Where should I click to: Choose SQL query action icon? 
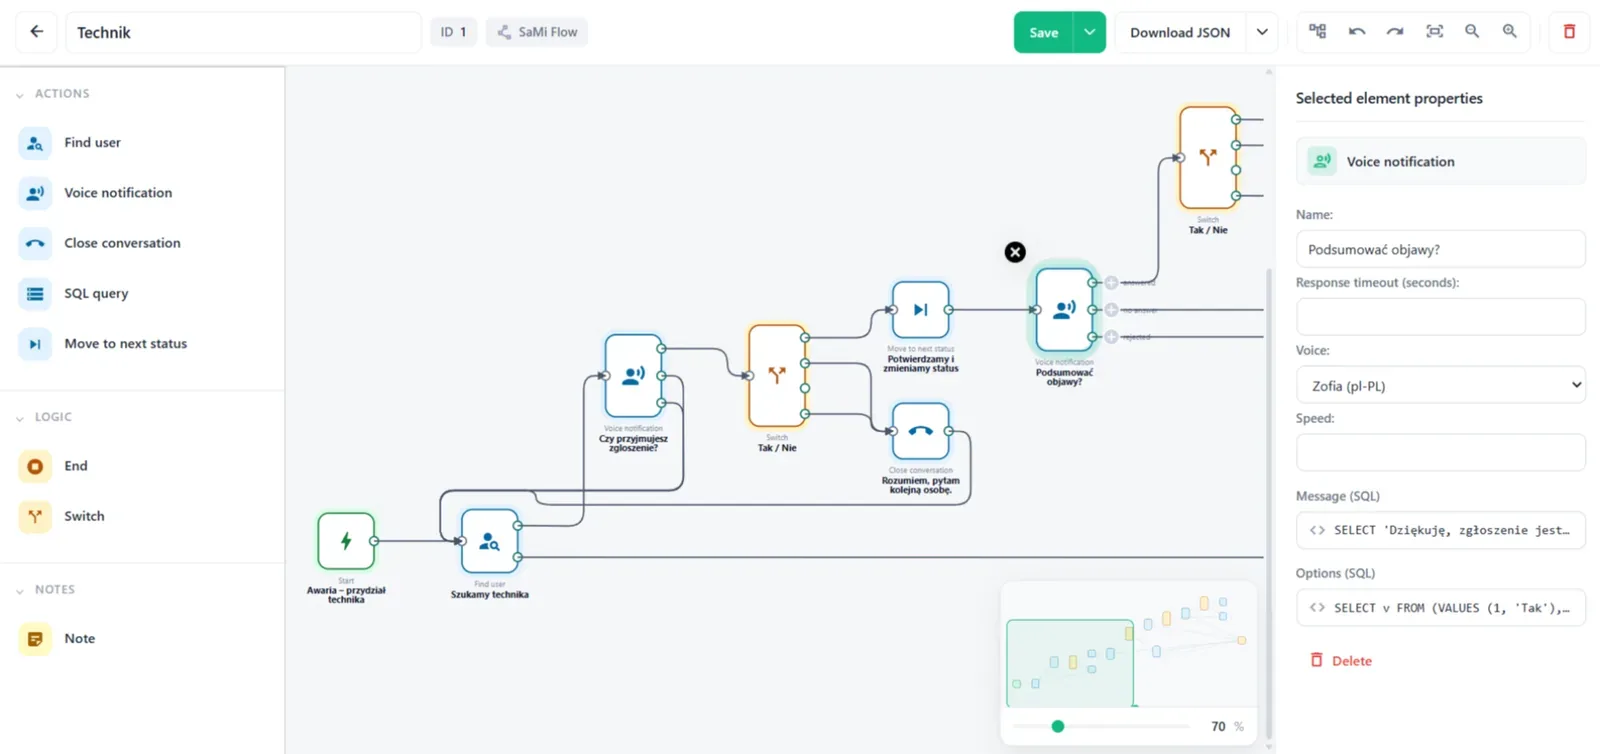point(35,294)
